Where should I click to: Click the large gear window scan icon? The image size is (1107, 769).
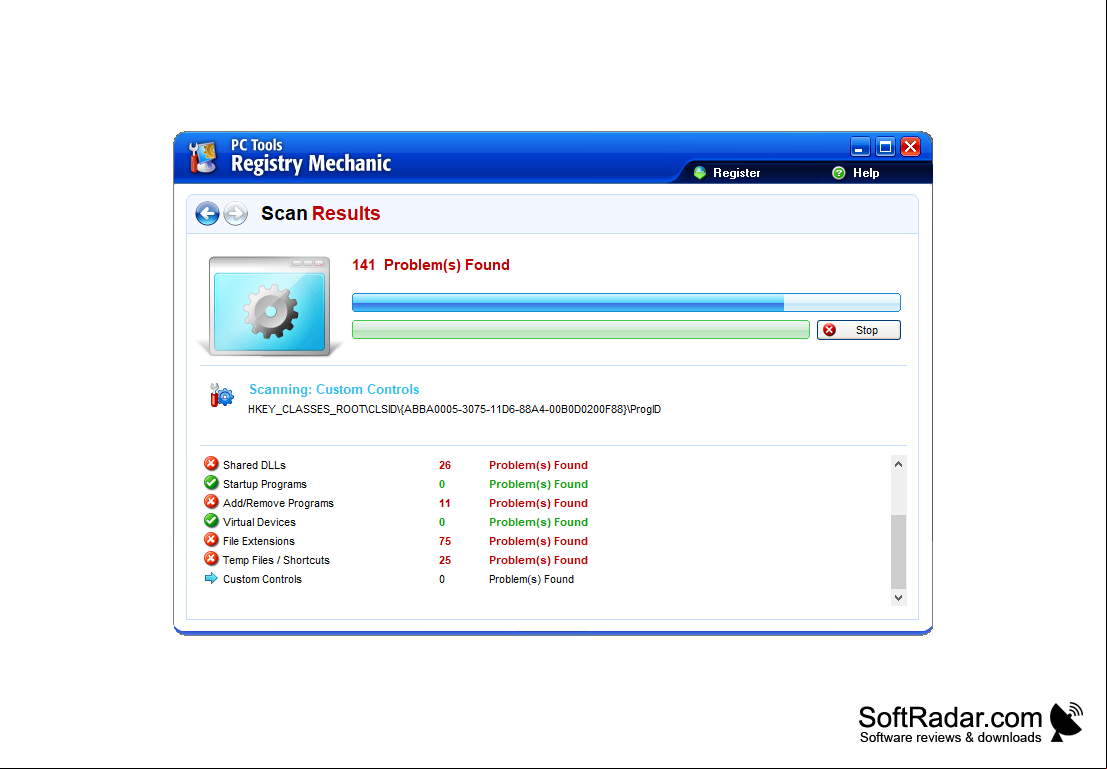[270, 306]
